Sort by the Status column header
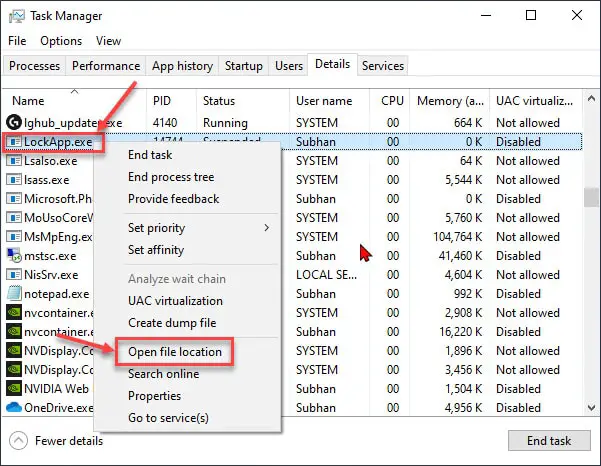Screen dimensions: 601x466 click(x=243, y=101)
